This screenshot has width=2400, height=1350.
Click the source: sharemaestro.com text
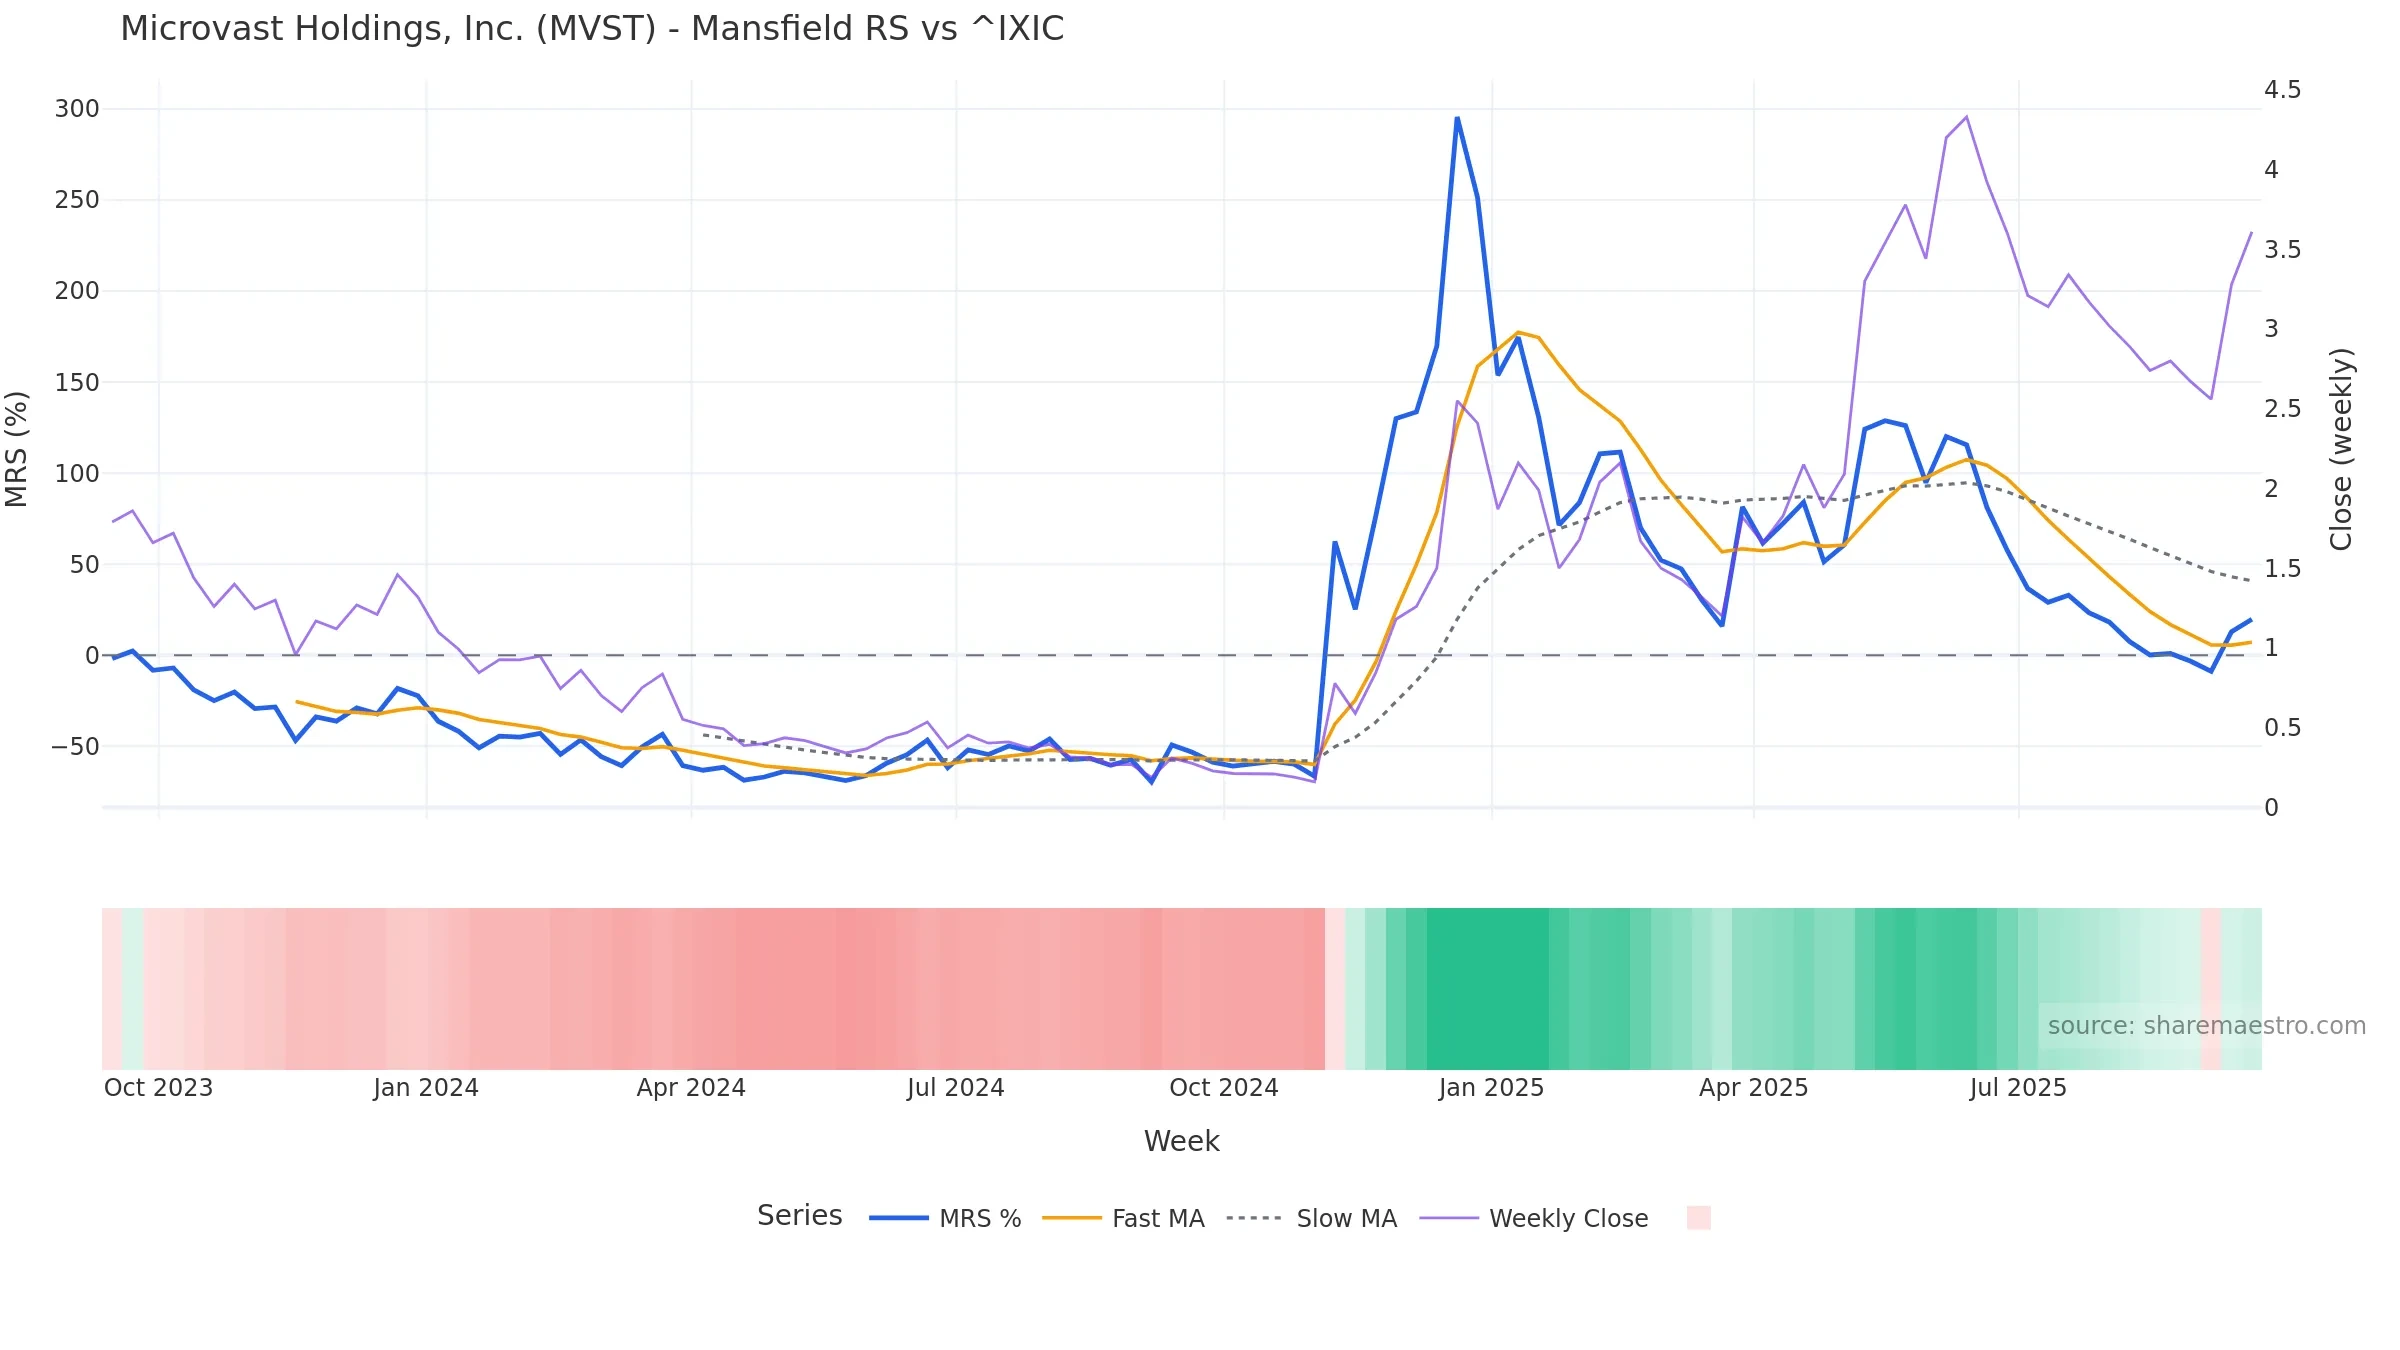tap(2207, 1026)
